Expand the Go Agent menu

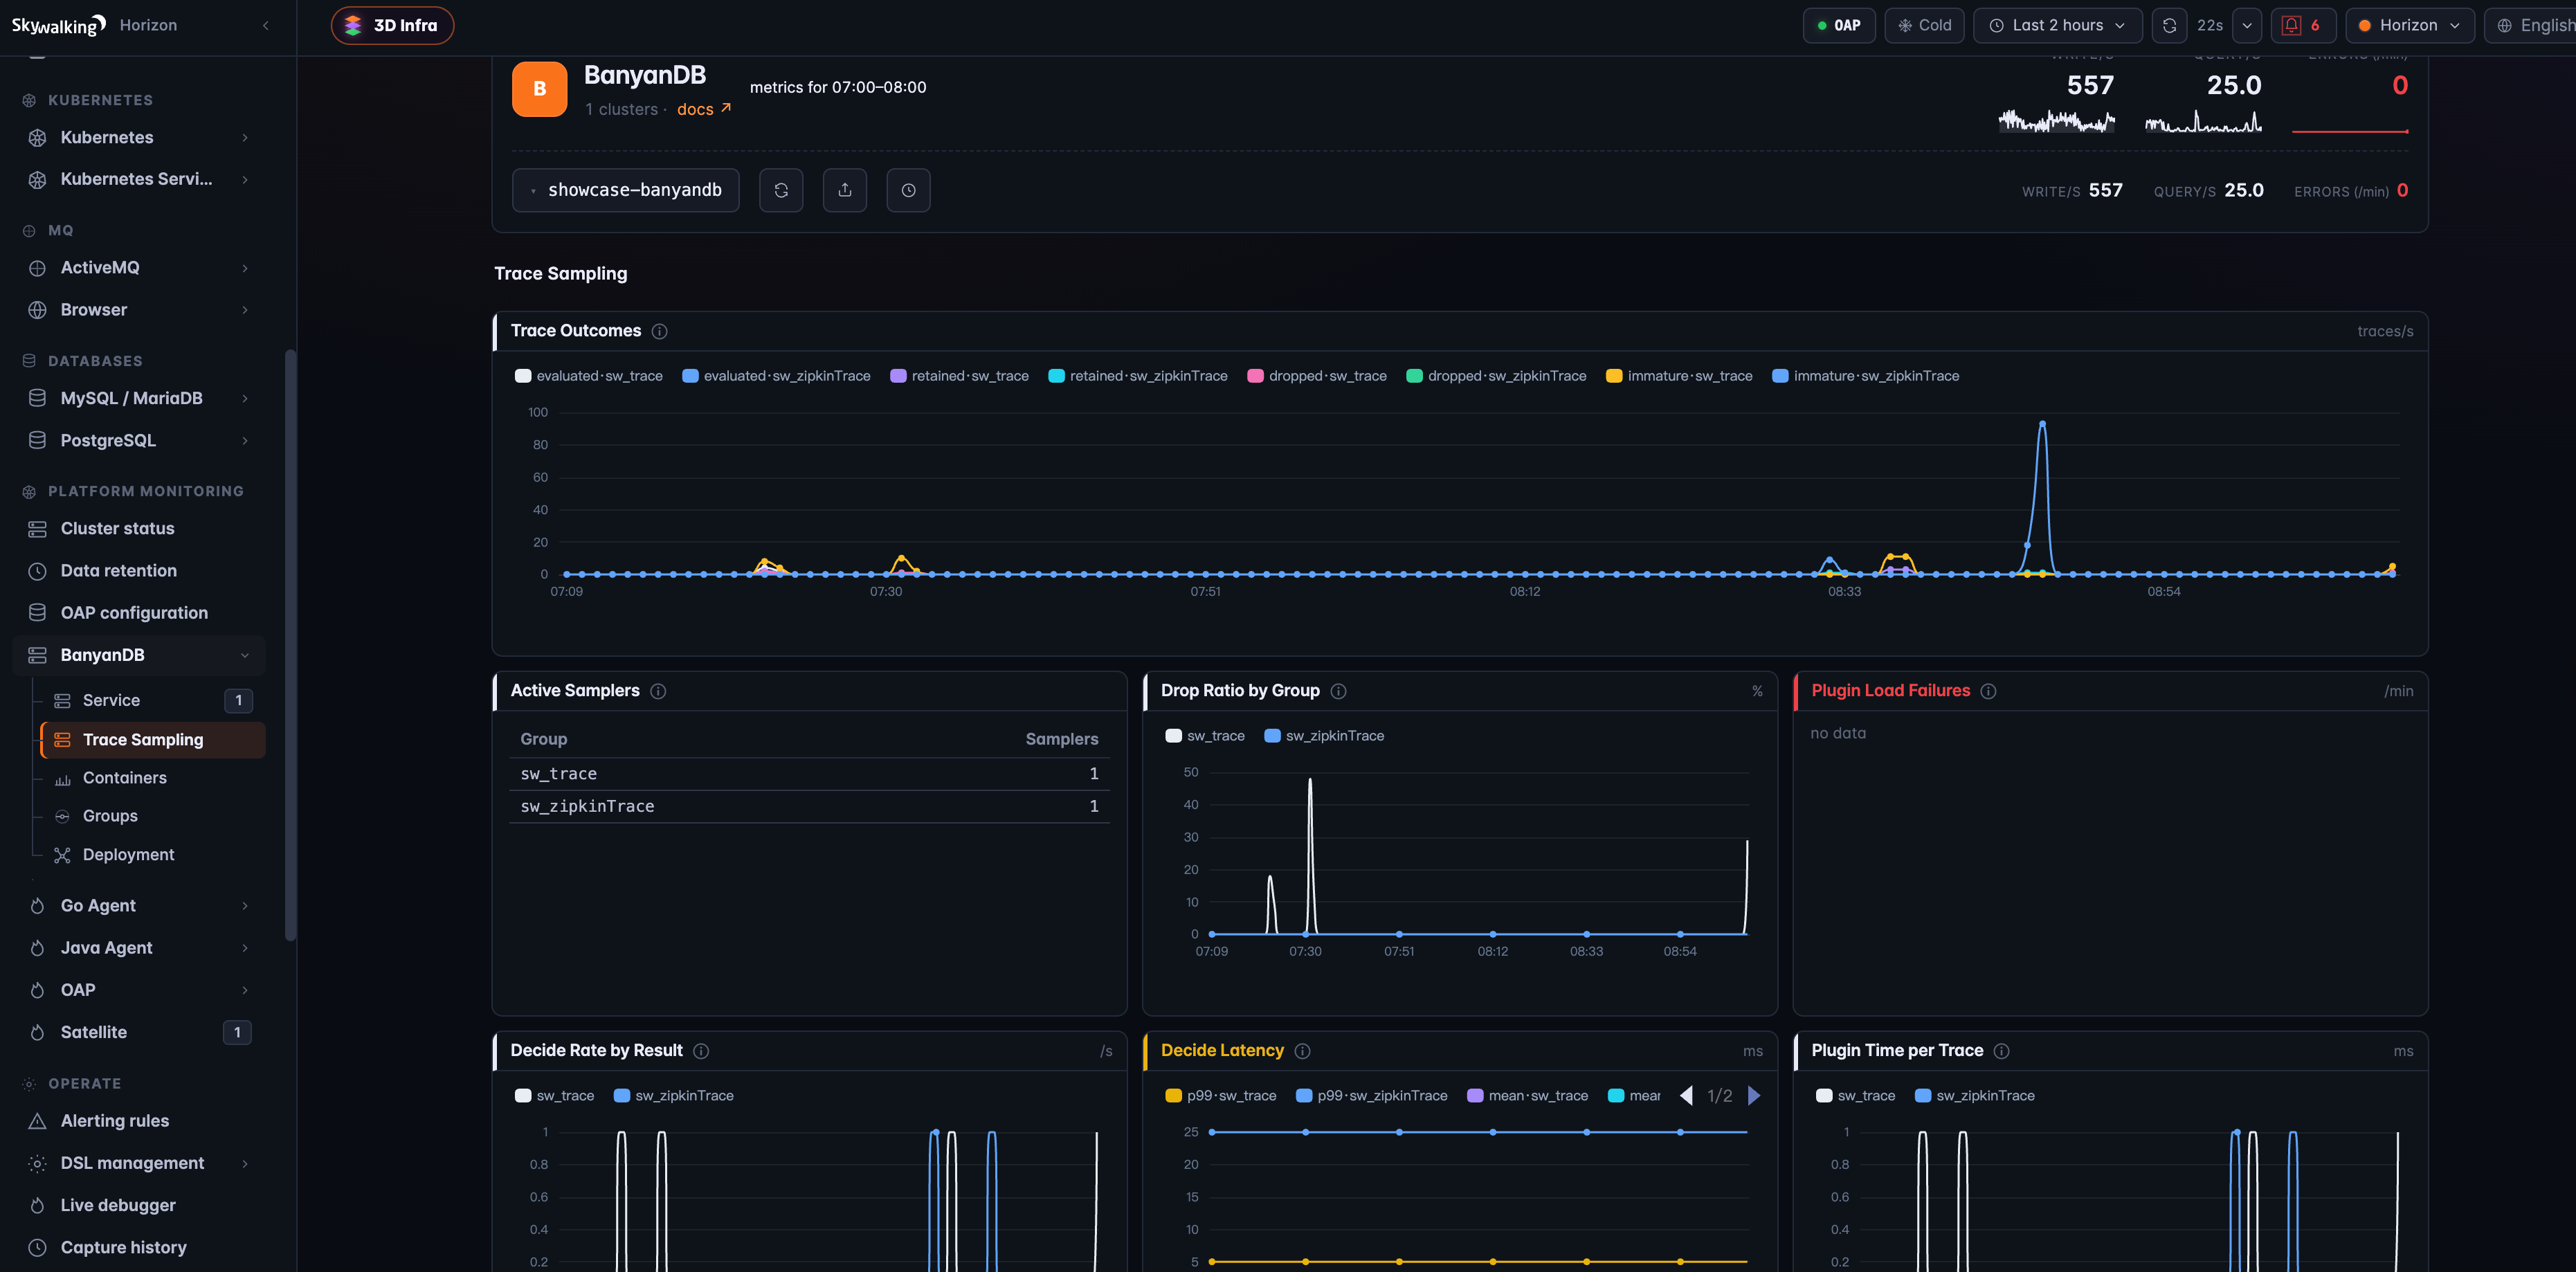click(x=139, y=906)
